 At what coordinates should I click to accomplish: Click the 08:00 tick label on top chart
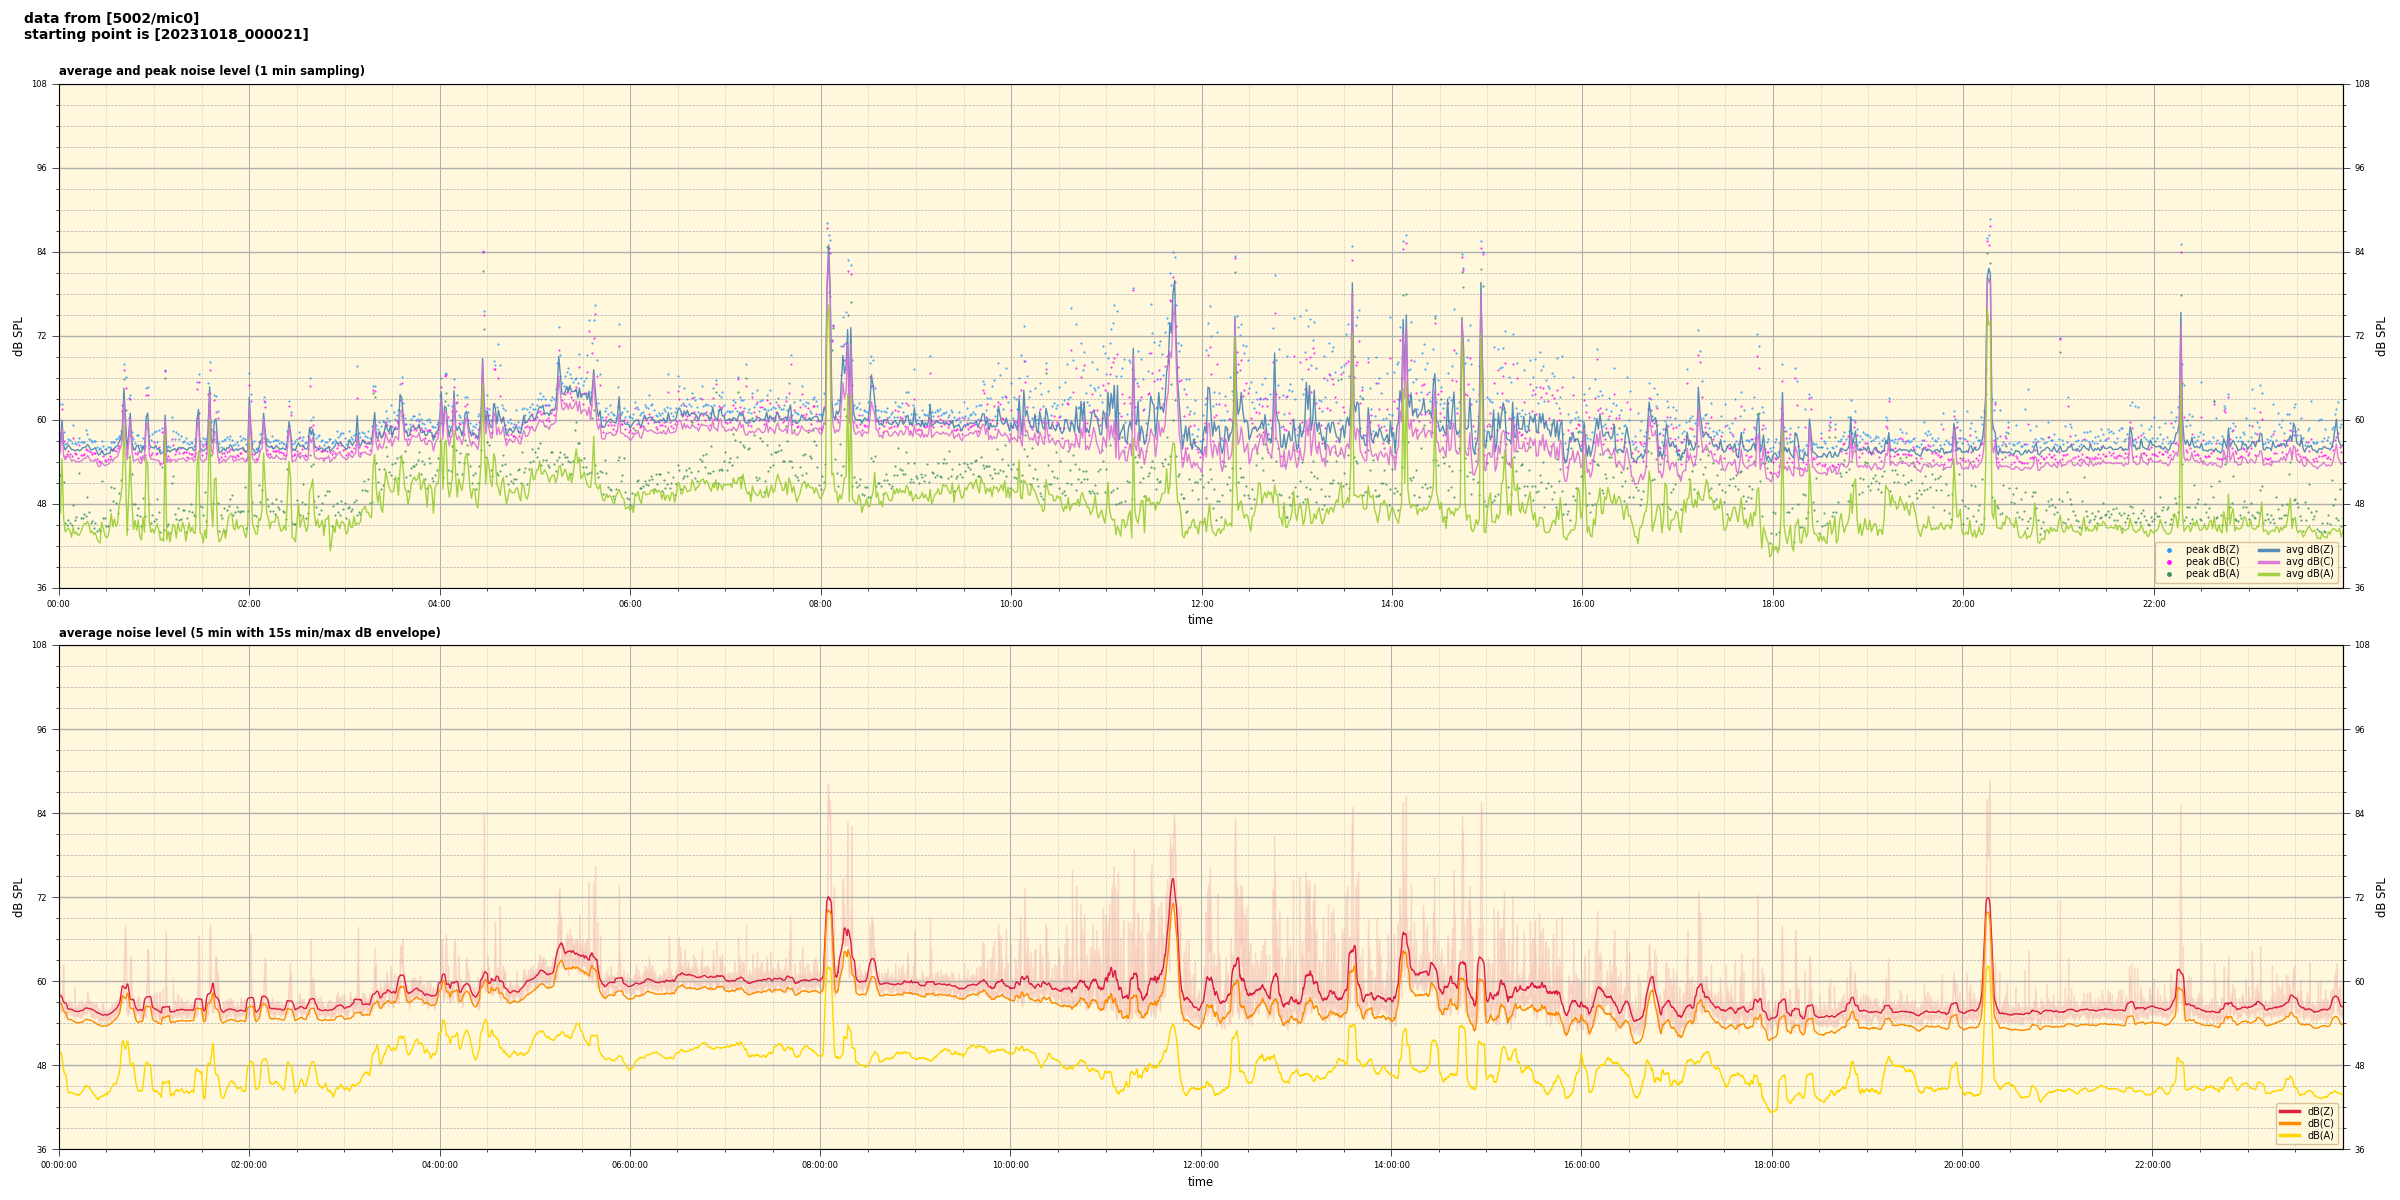(x=820, y=604)
